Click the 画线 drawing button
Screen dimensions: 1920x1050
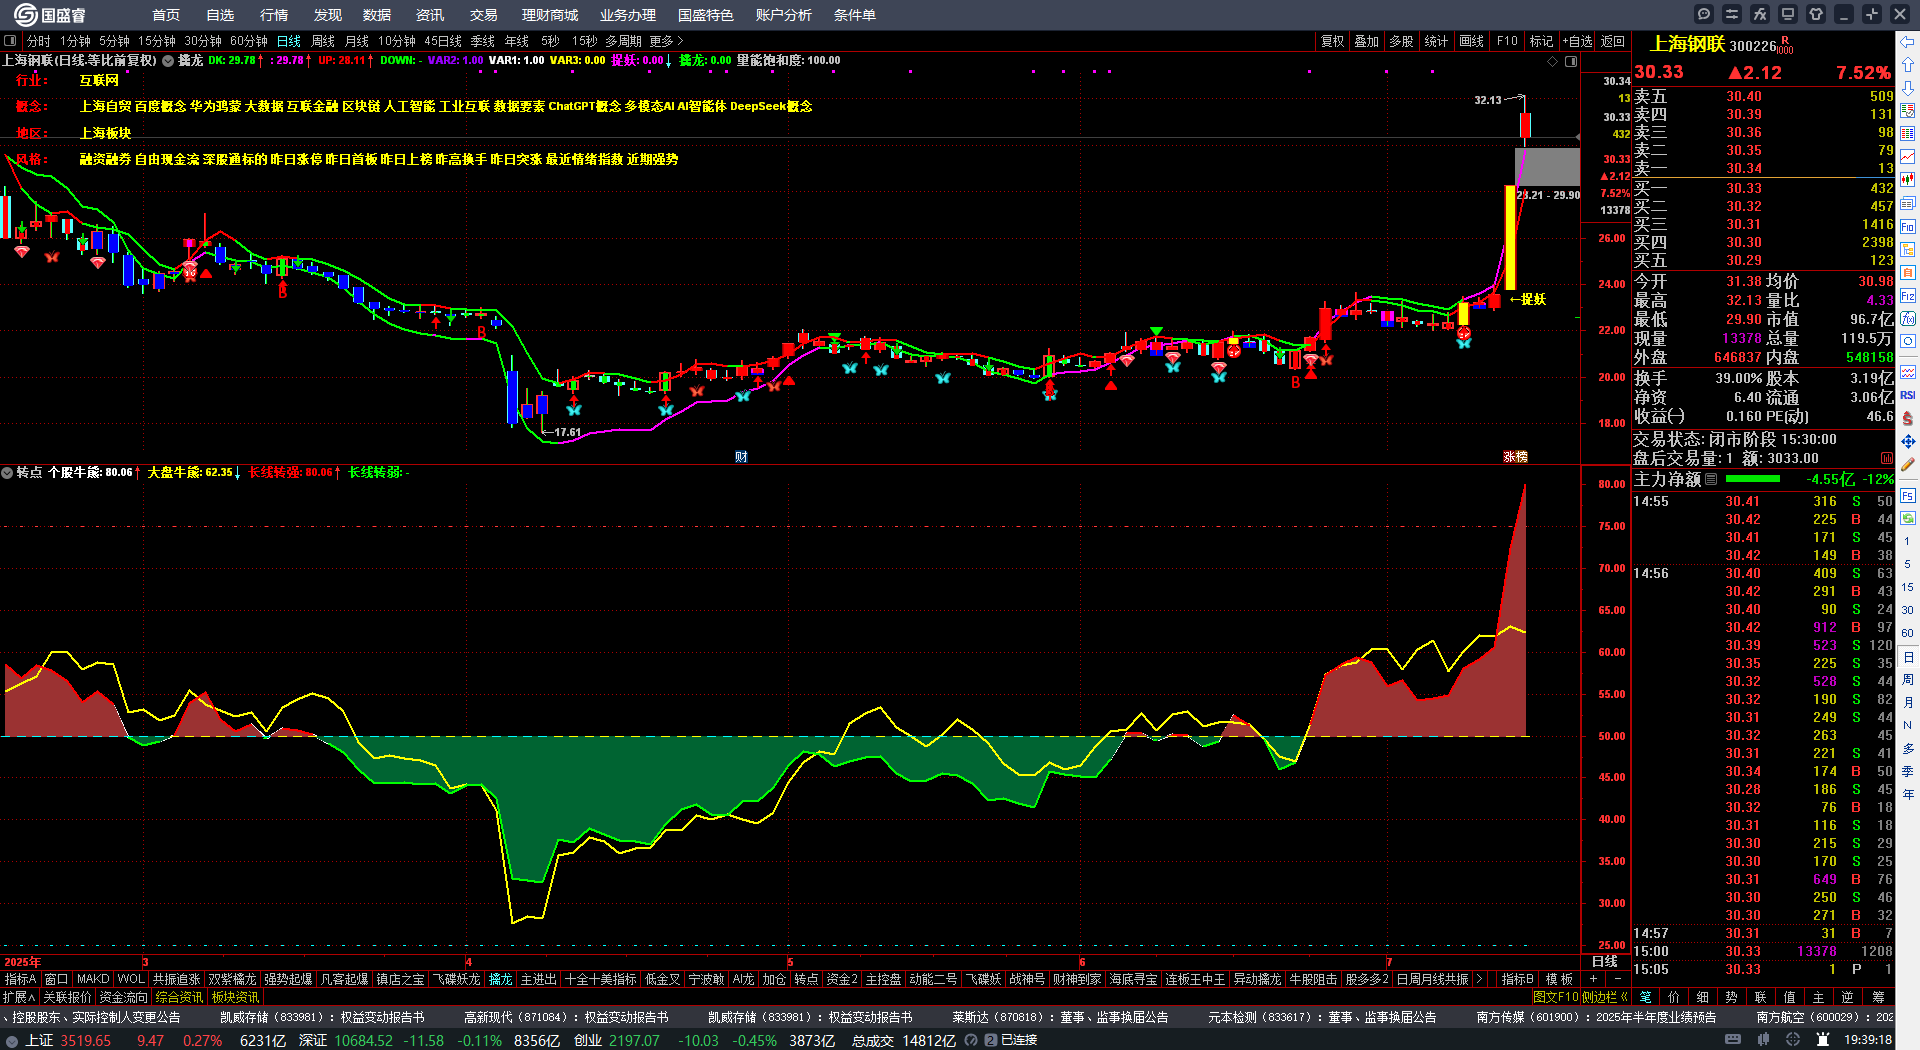[1472, 41]
